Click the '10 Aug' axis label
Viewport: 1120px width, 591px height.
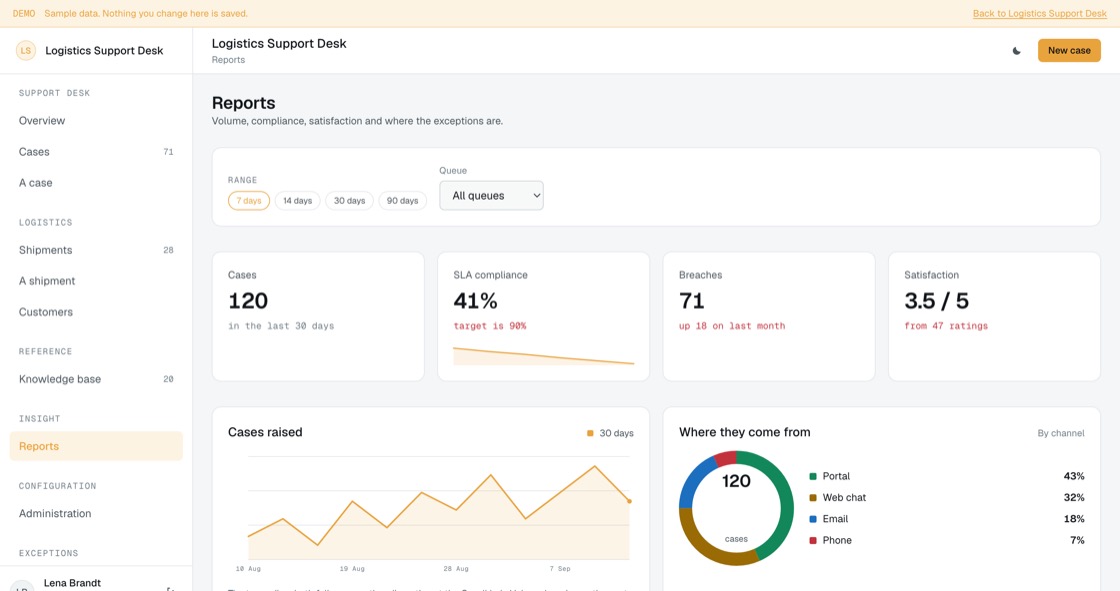coord(248,569)
